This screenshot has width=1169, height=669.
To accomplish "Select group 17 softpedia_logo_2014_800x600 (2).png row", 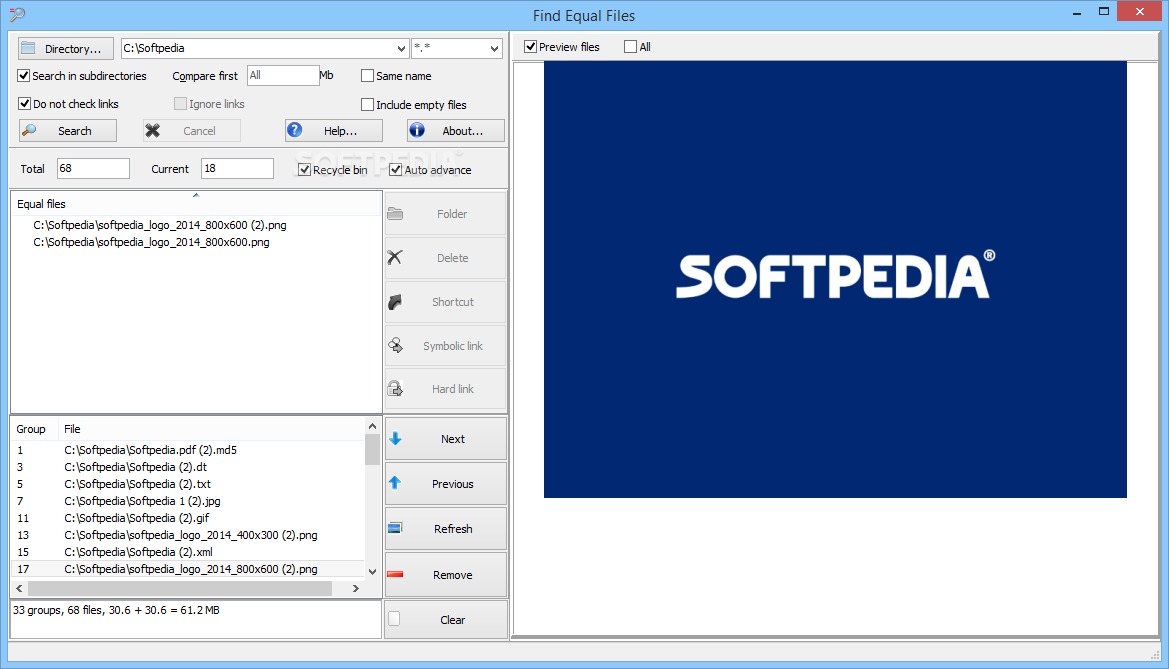I will [x=188, y=569].
